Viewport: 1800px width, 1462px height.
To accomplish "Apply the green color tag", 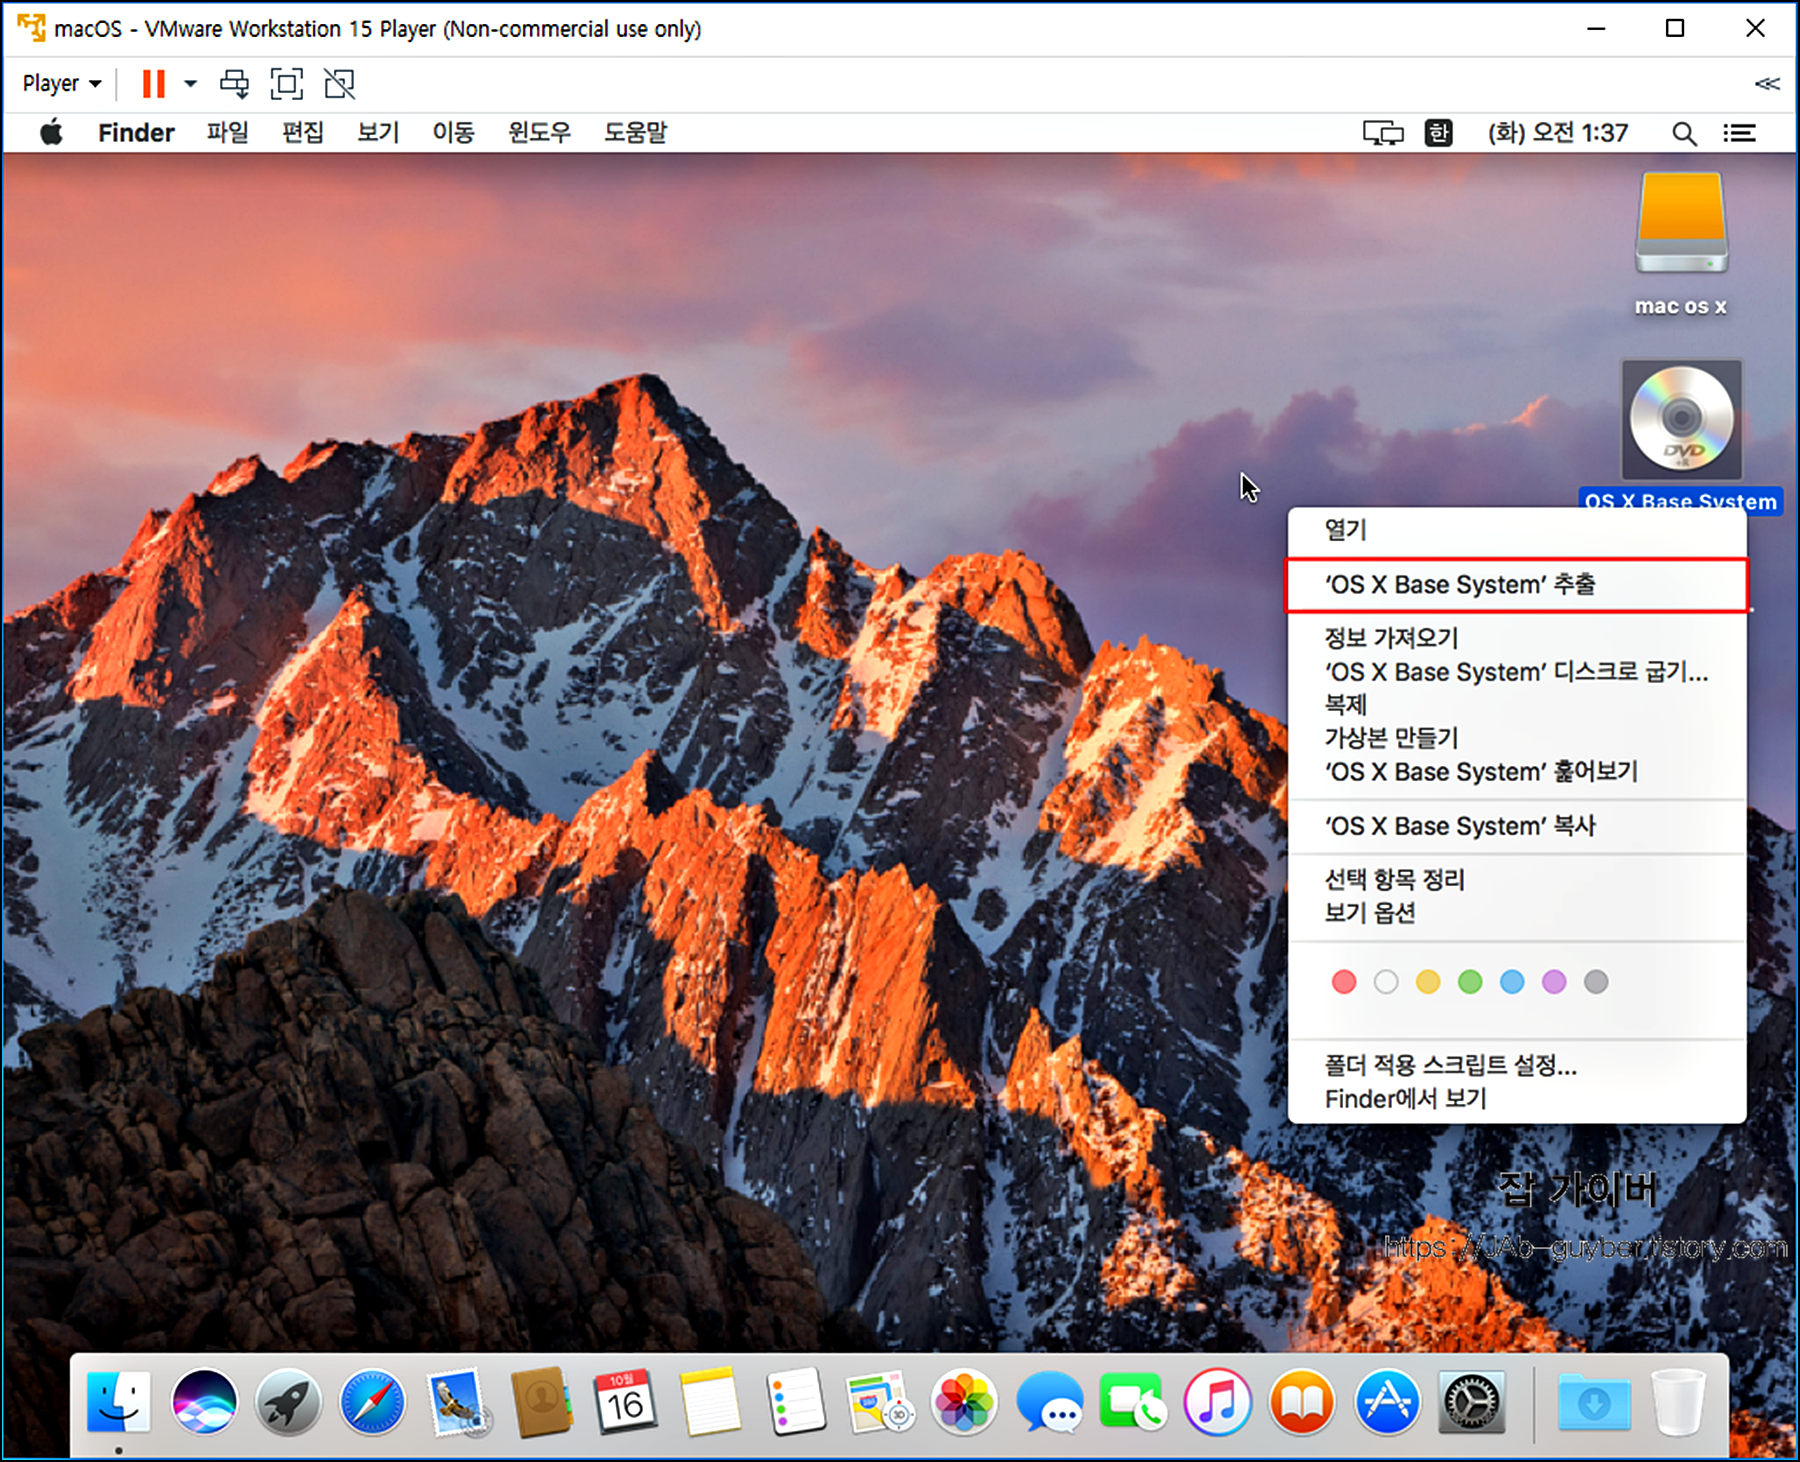I will [1470, 982].
